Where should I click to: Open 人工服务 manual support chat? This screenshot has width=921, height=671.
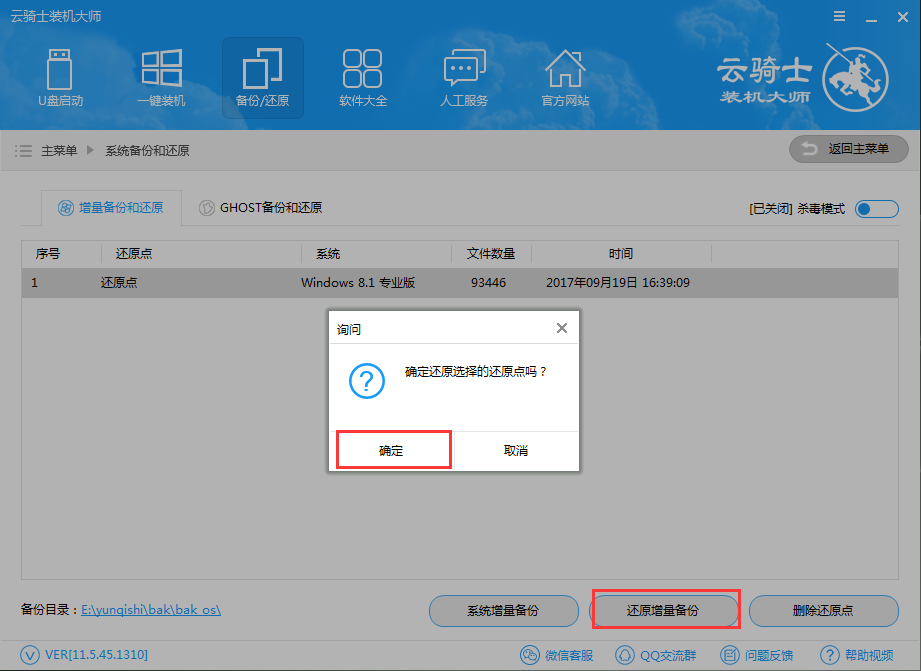(x=464, y=78)
